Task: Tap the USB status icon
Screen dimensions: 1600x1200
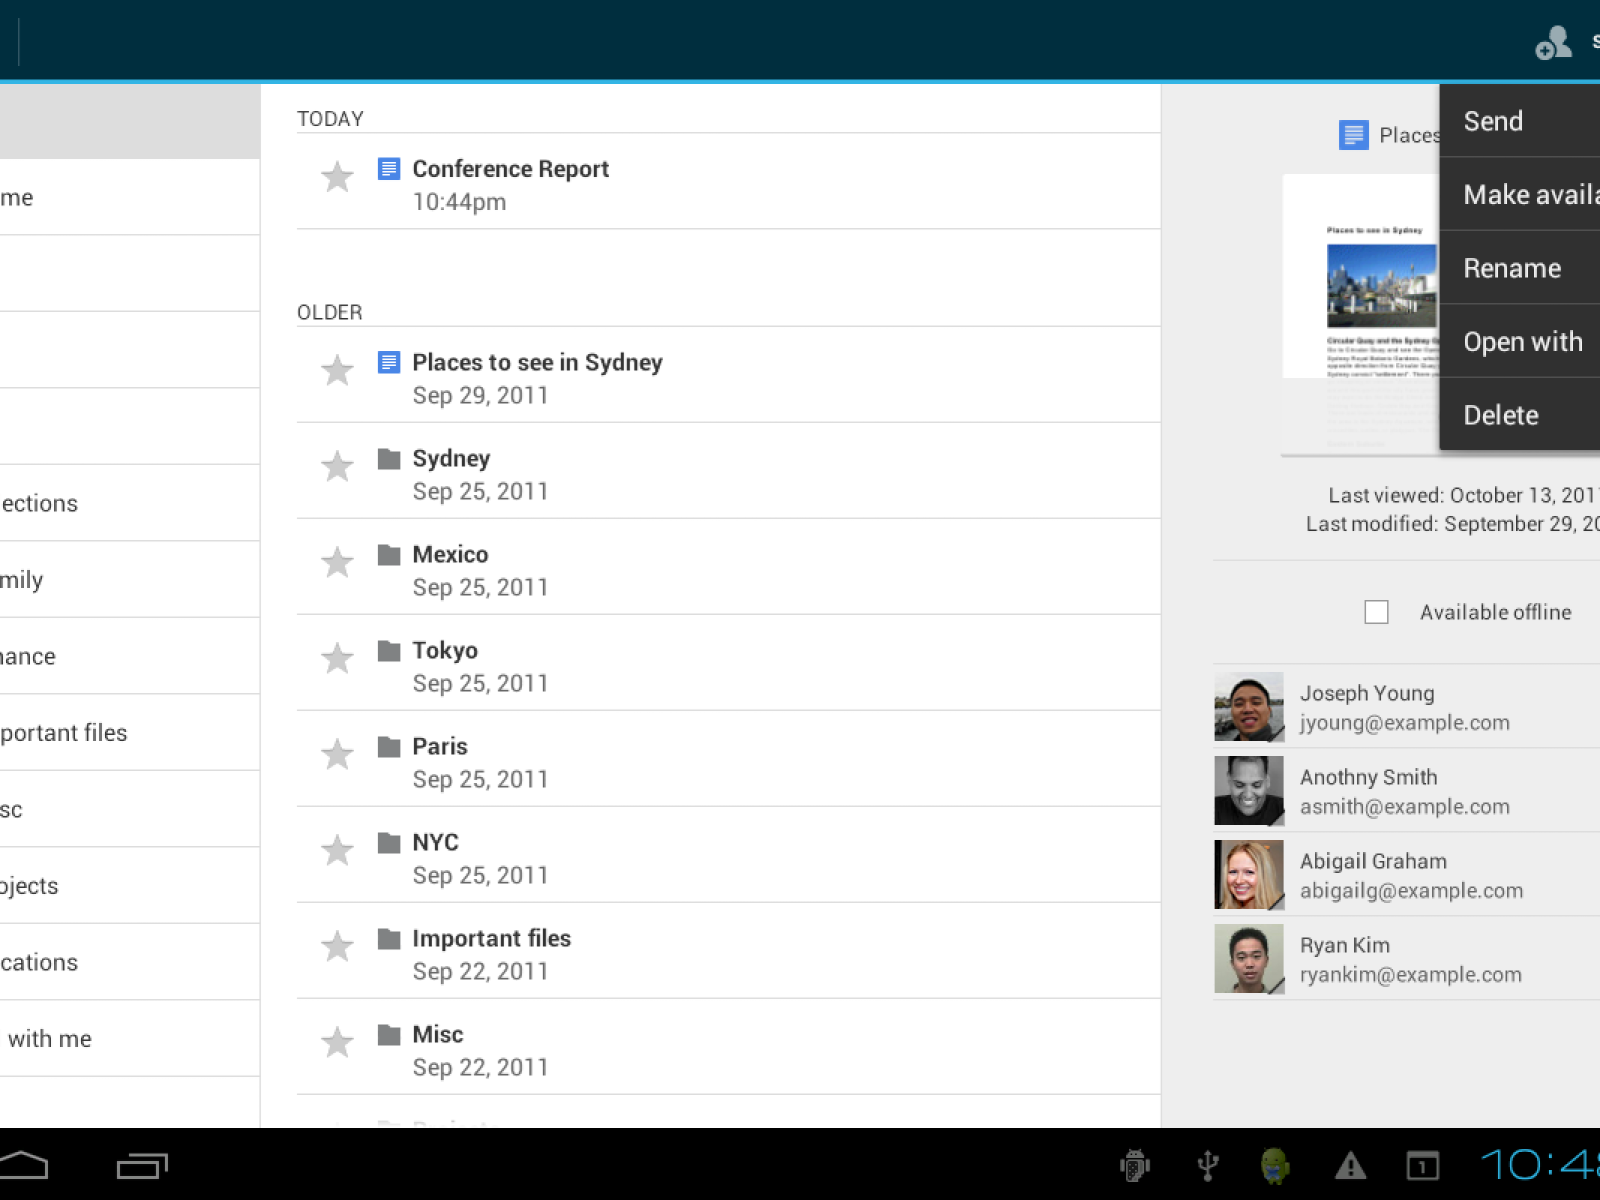Action: (1207, 1166)
